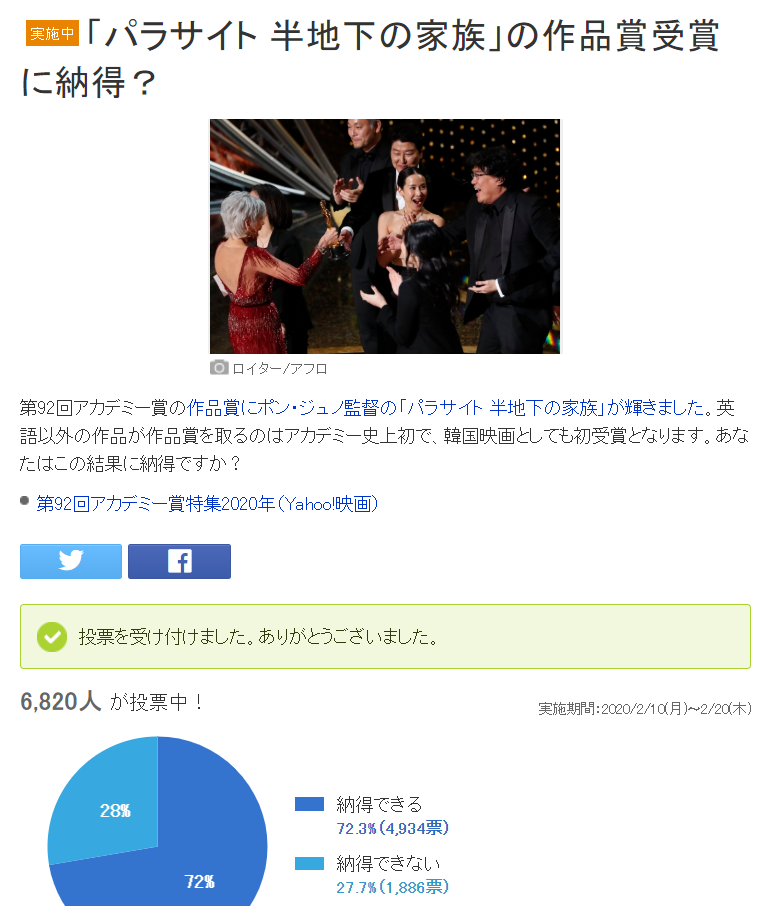This screenshot has width=772, height=906.
Task: Click the camera icon beside the photo credit
Action: tap(218, 367)
